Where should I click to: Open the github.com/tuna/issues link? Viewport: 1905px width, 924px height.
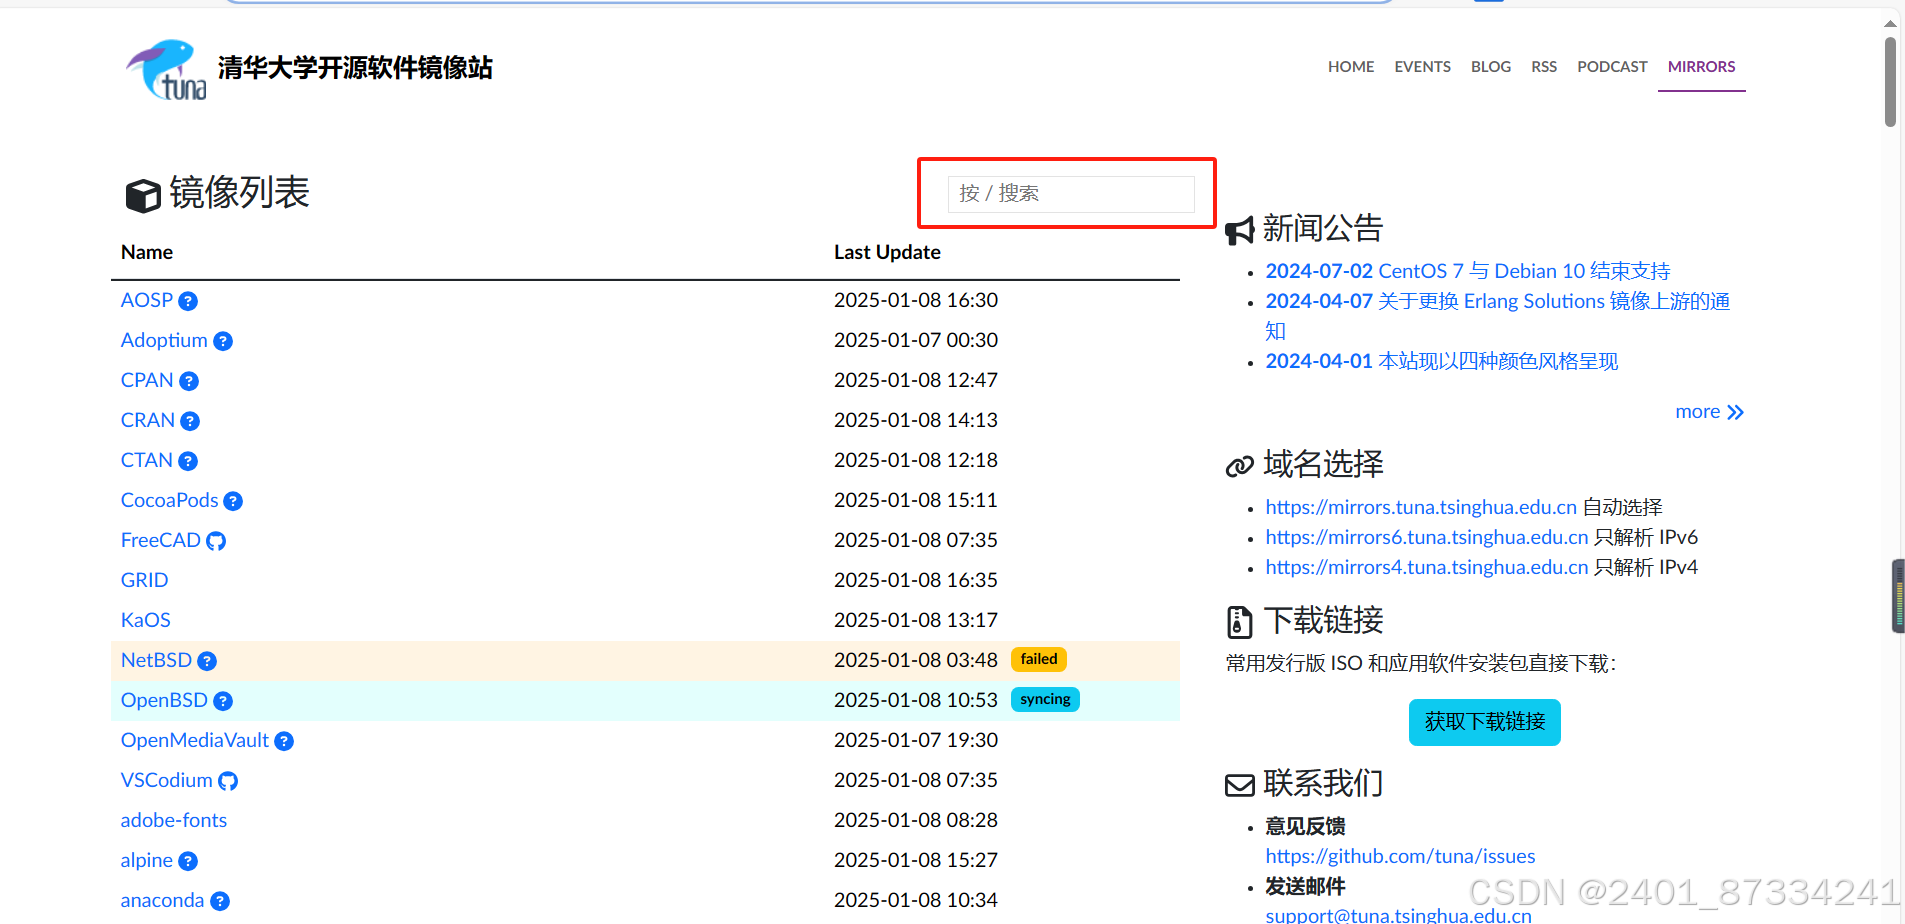1400,856
